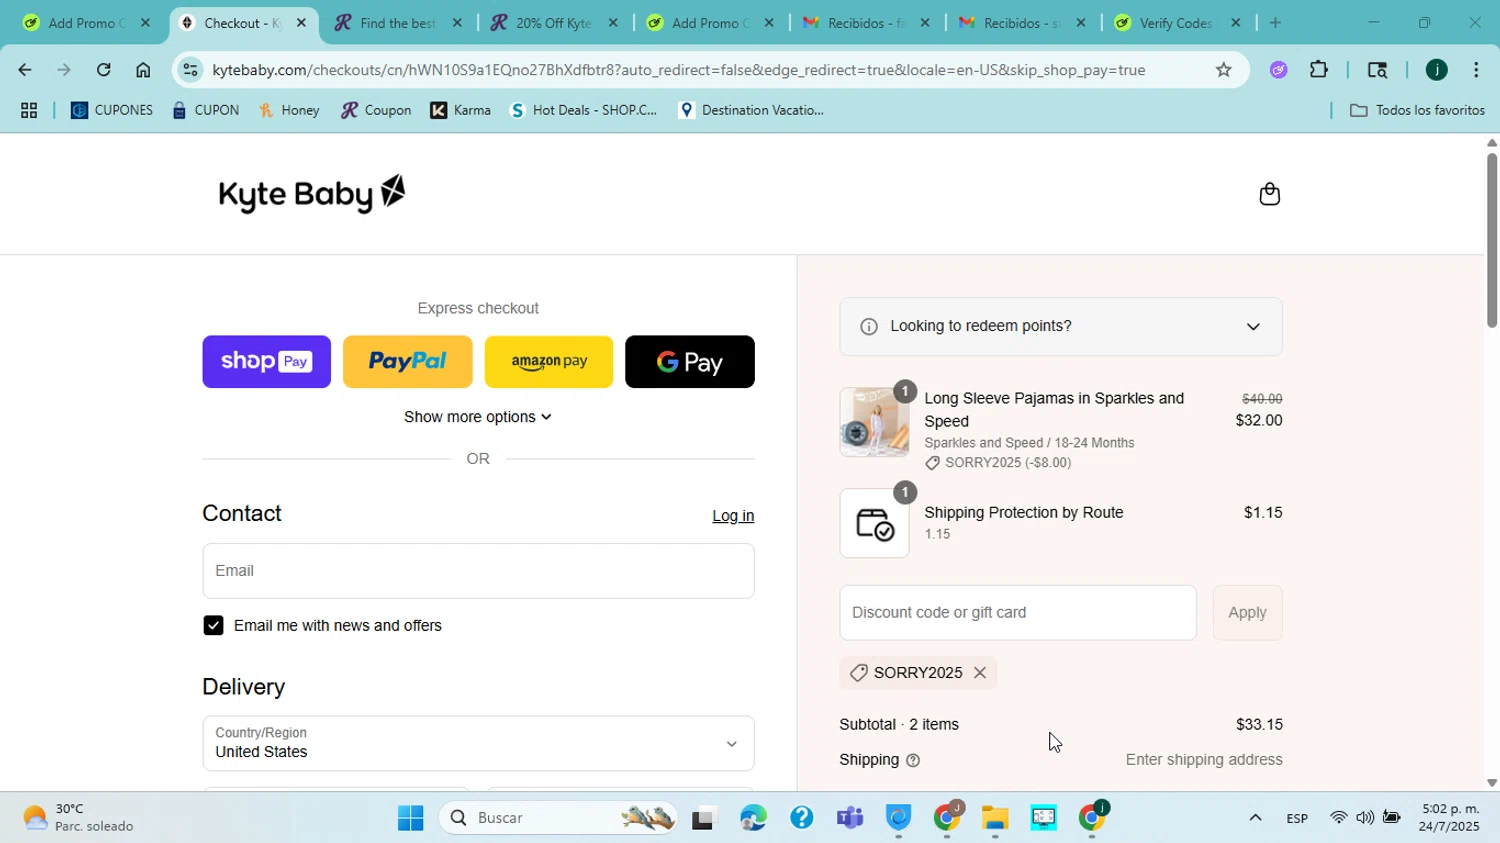
Task: Click the page vertical scrollbar
Action: point(1491,240)
